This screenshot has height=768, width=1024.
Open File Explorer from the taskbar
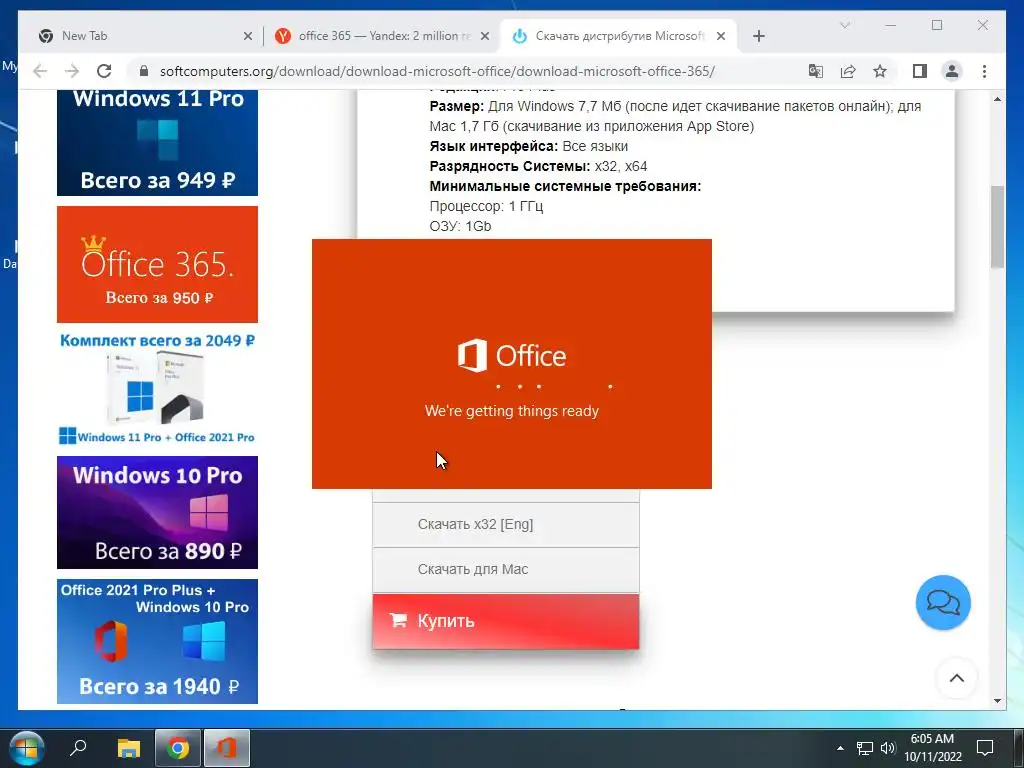coord(129,748)
